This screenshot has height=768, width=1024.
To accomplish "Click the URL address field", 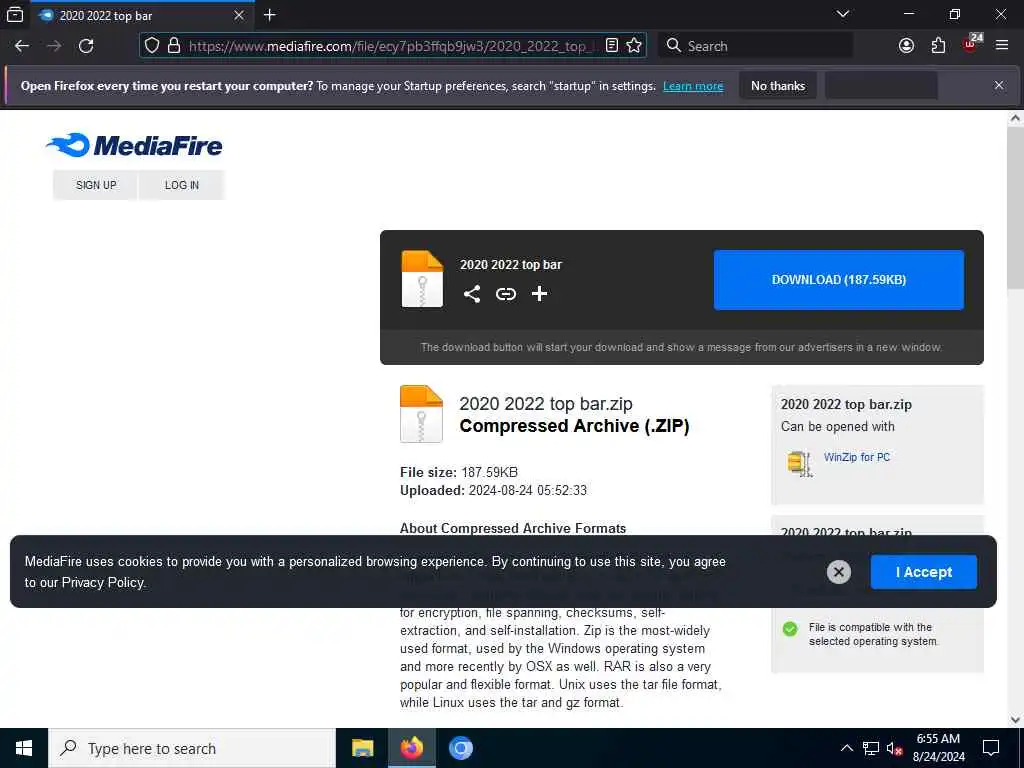I will tap(392, 46).
